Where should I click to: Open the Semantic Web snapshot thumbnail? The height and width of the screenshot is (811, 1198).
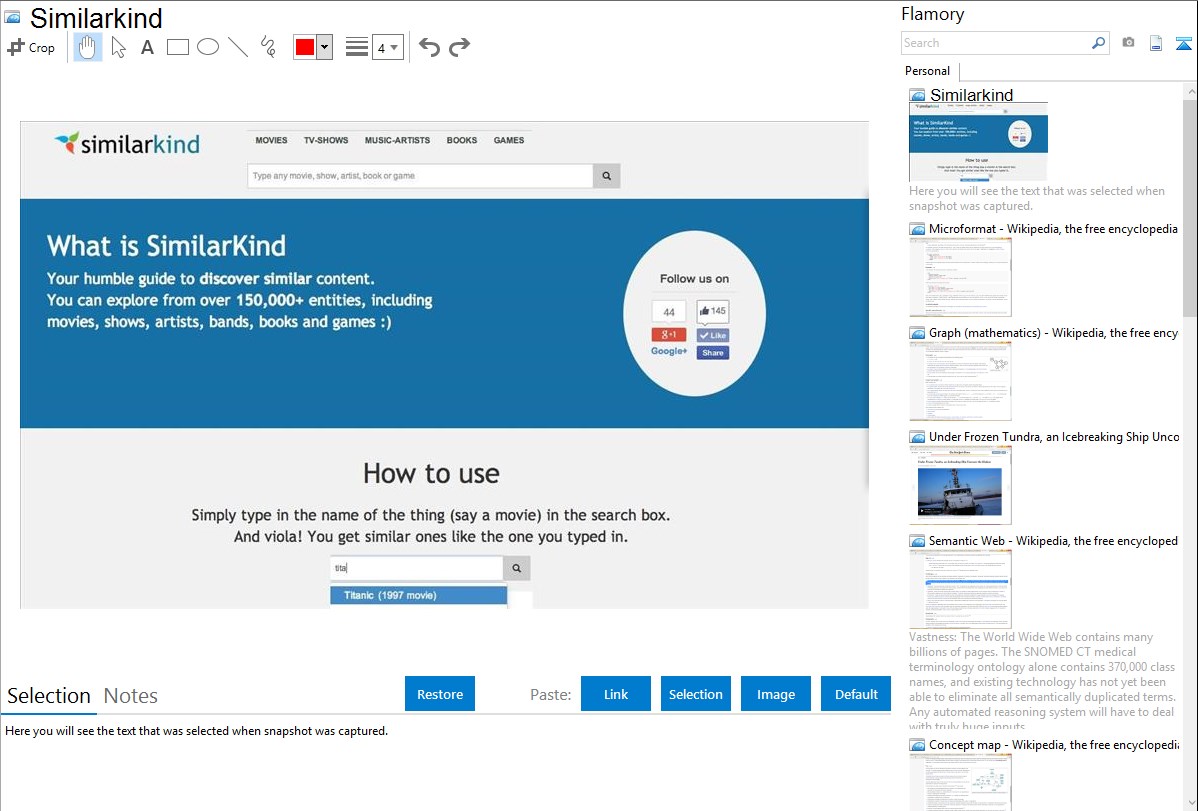960,589
